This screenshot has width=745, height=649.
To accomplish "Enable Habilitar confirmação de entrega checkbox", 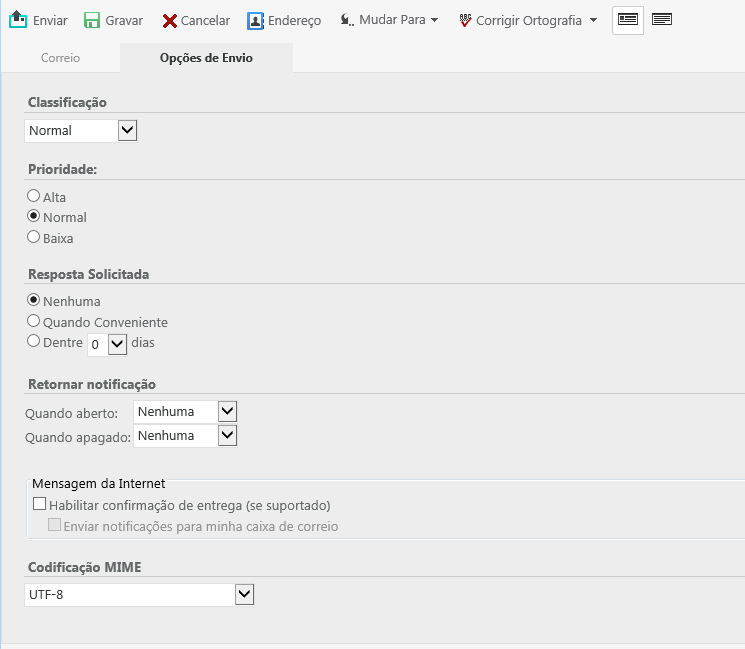I will pos(39,504).
